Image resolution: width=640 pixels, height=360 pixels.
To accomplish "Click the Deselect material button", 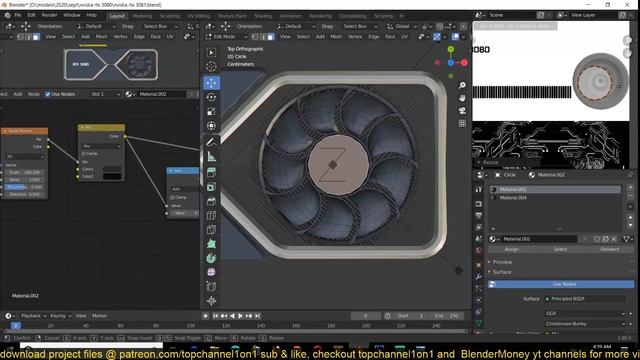I will click(x=609, y=249).
